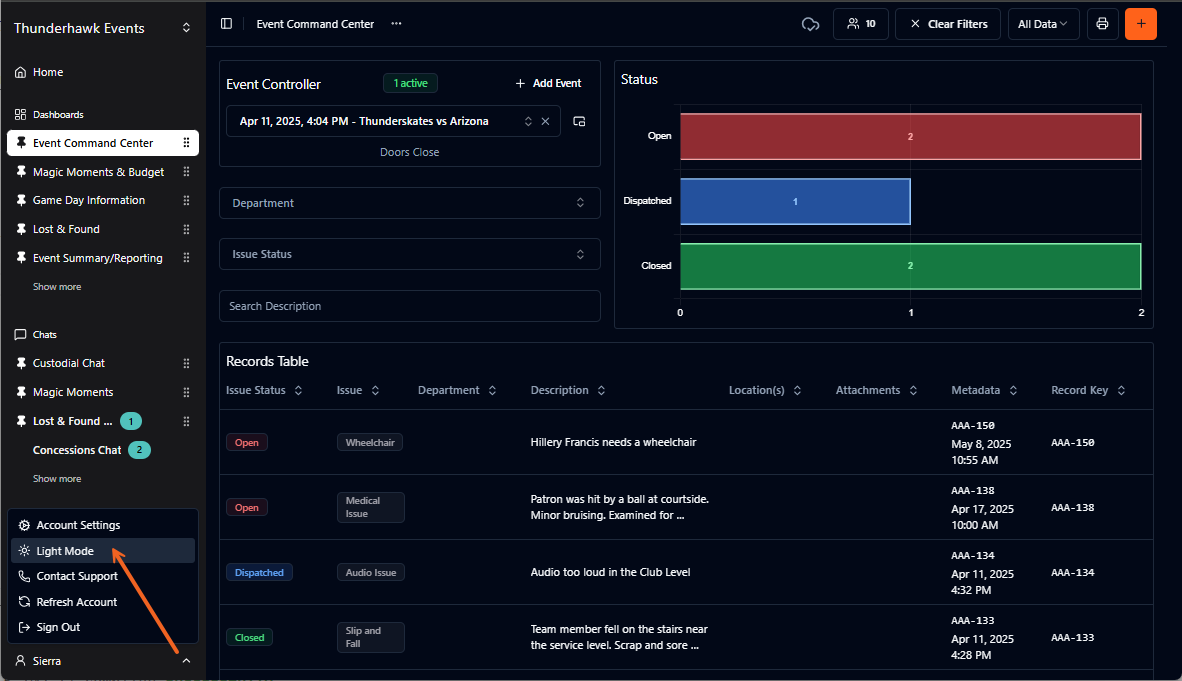Click the Search Description field
This screenshot has width=1182, height=681.
[409, 305]
